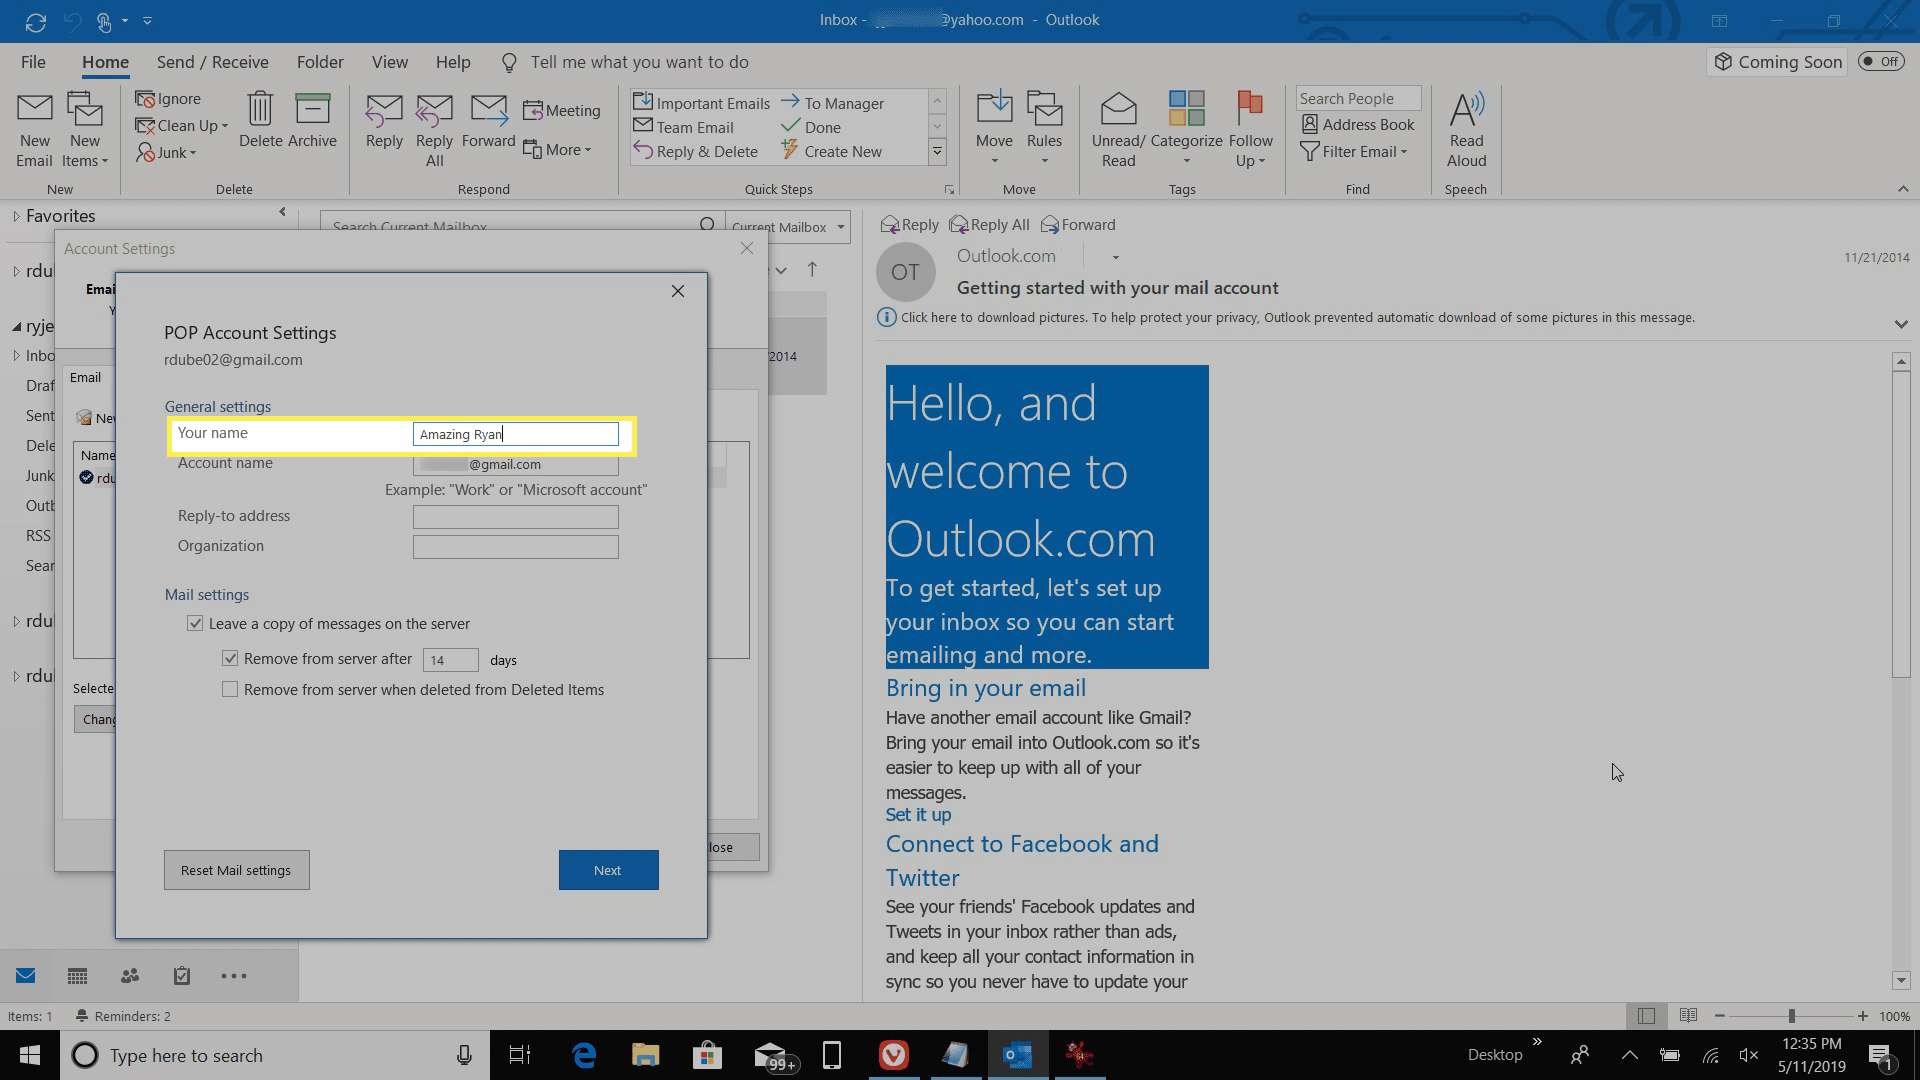Click the mailbox search magnifier icon
1920x1080 pixels.
[x=707, y=224]
